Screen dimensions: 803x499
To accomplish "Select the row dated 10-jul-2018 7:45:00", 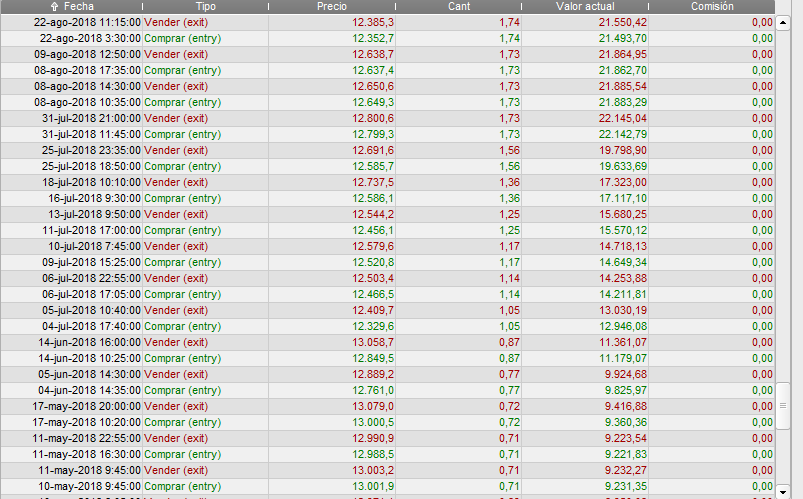I will pos(387,246).
